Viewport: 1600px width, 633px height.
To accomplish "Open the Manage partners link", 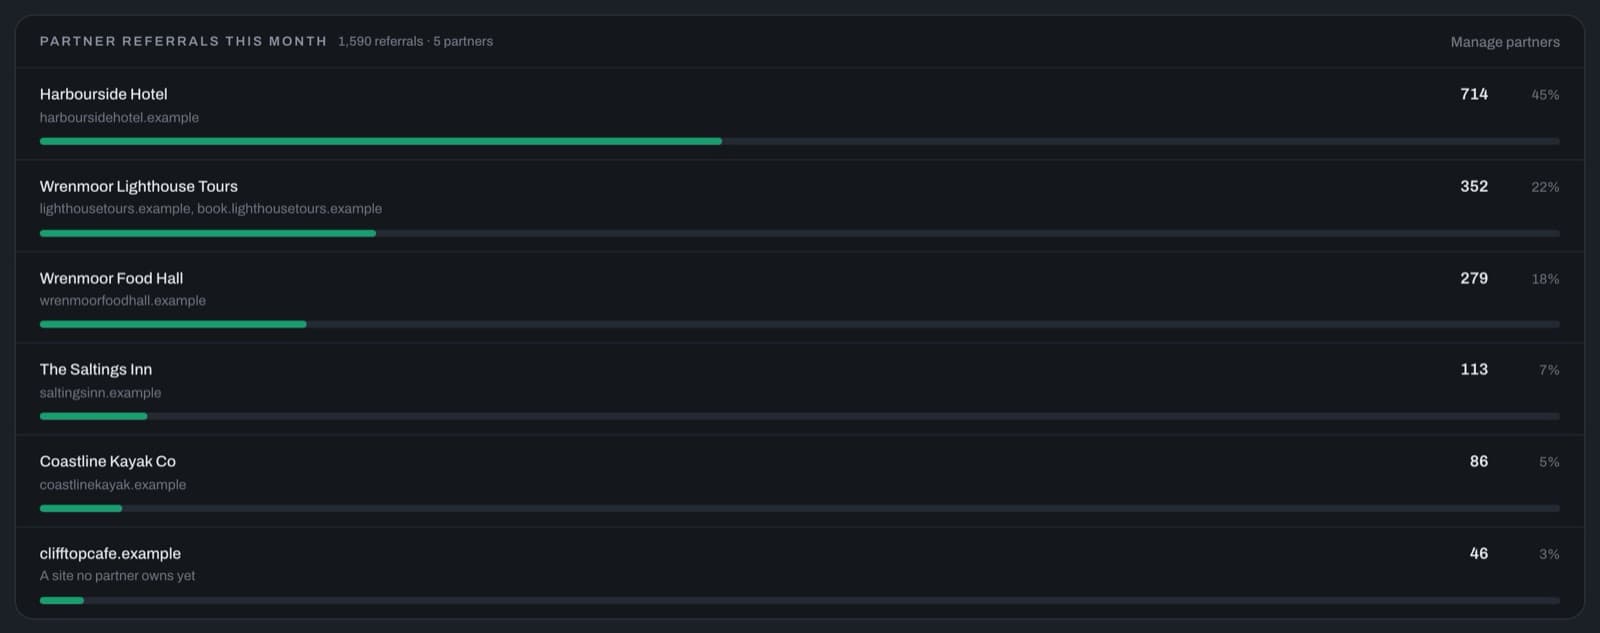I will [1504, 42].
